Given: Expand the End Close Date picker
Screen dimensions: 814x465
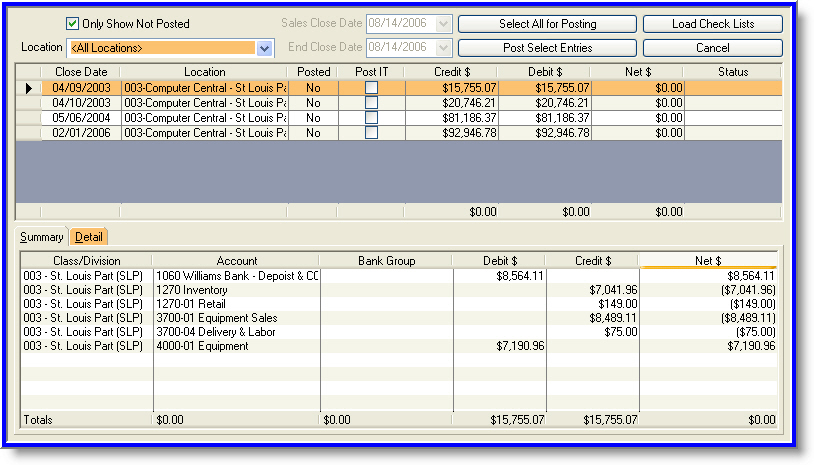Looking at the screenshot, I should (x=444, y=47).
